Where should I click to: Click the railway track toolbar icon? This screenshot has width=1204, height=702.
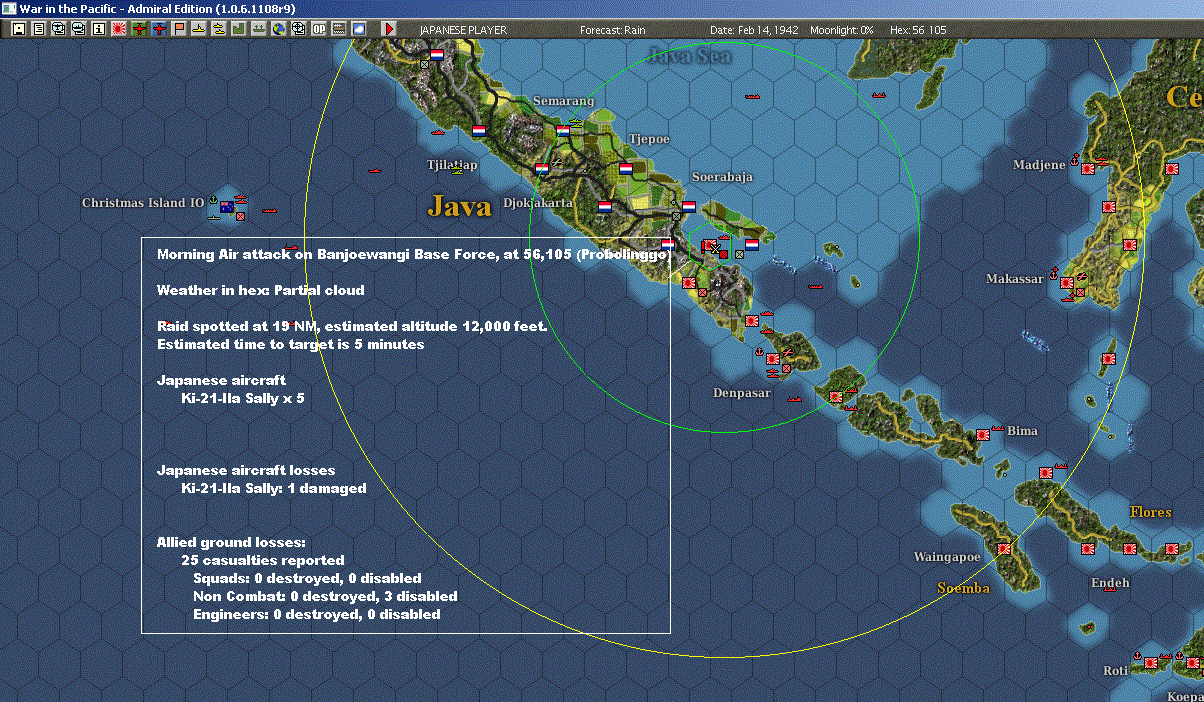tap(339, 29)
